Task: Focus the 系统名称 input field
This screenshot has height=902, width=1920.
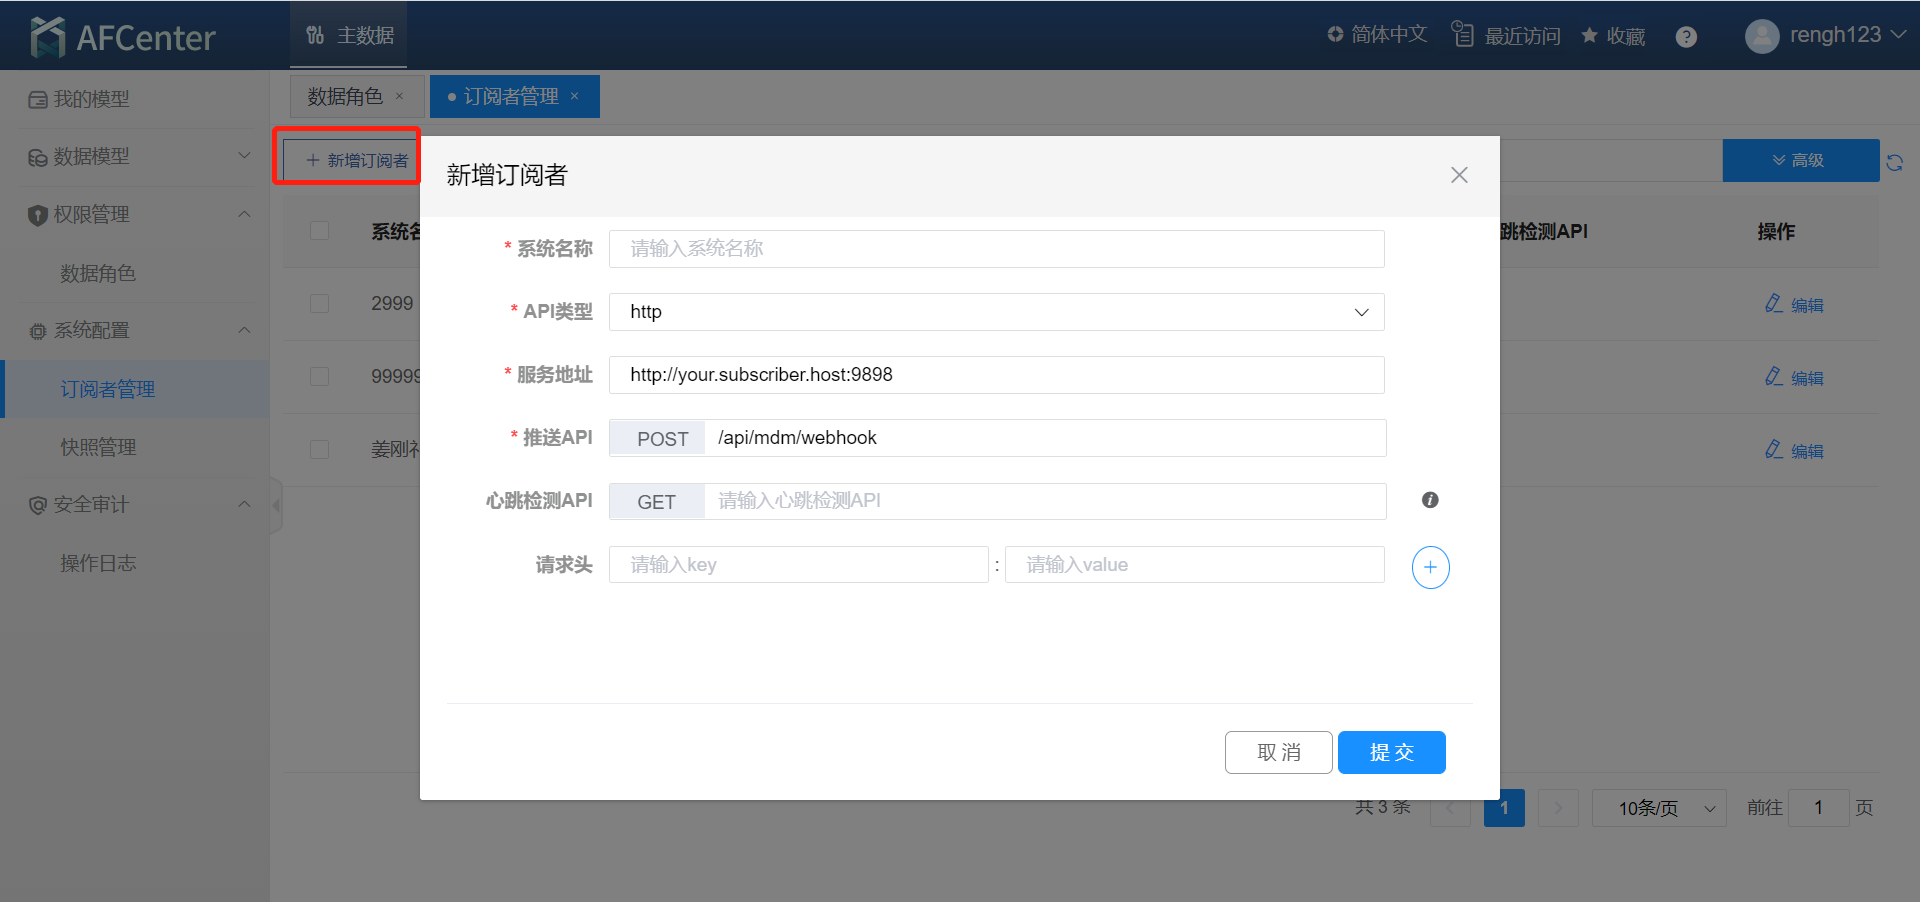Action: [996, 249]
